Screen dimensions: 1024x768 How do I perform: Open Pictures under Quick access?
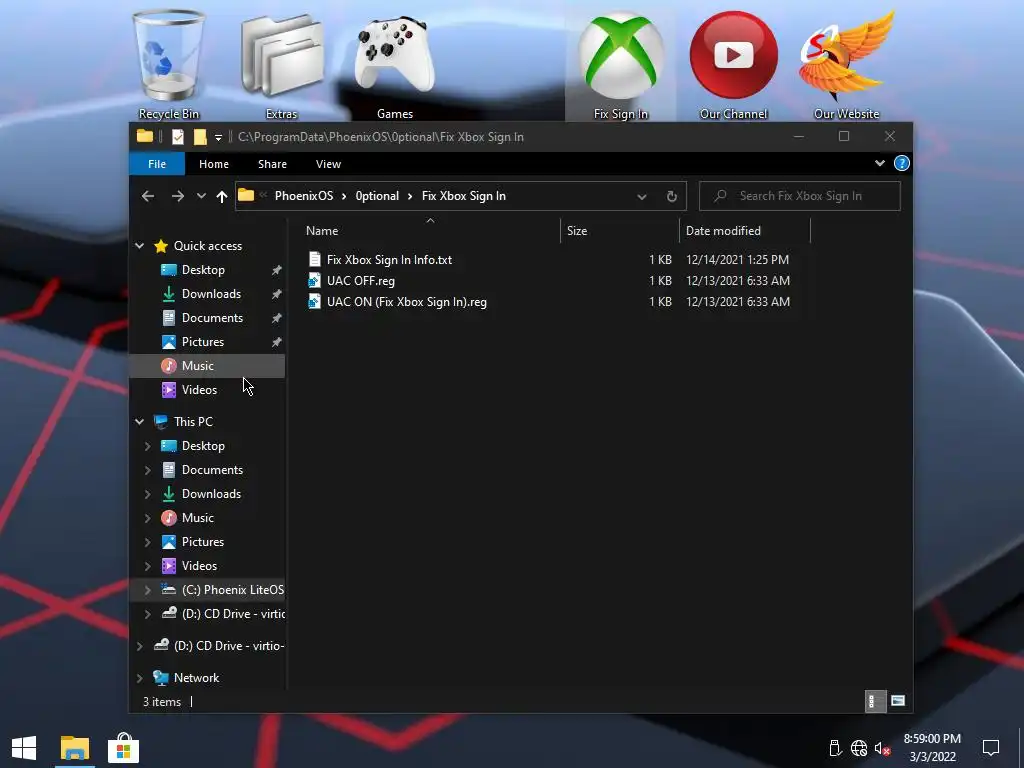click(x=202, y=342)
